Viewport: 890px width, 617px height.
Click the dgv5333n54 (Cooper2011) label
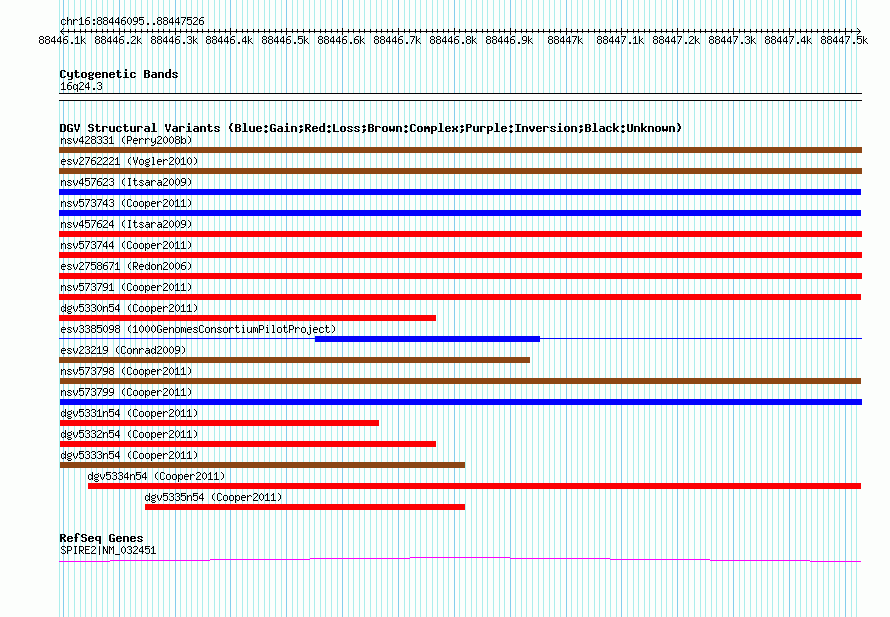coord(129,455)
